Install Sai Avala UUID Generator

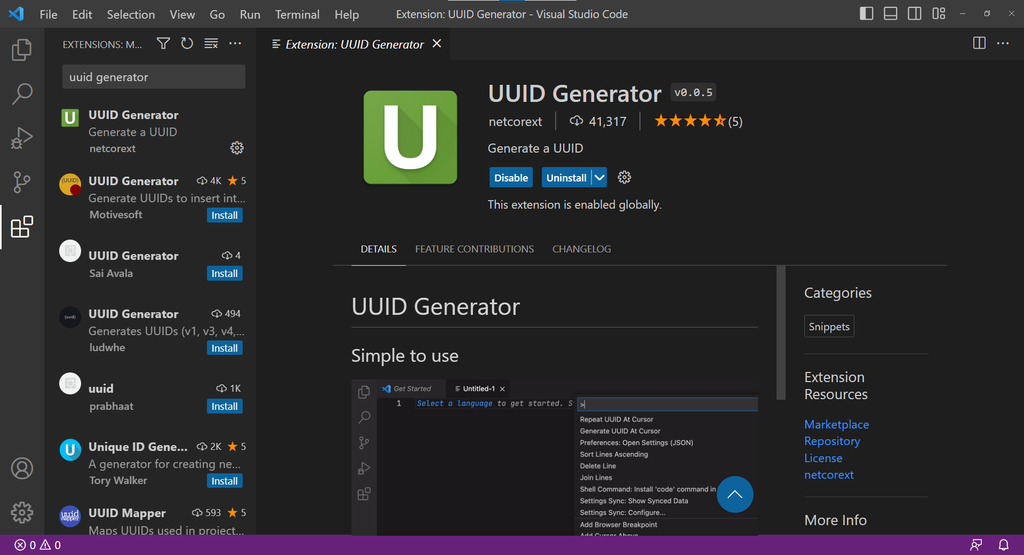click(225, 274)
